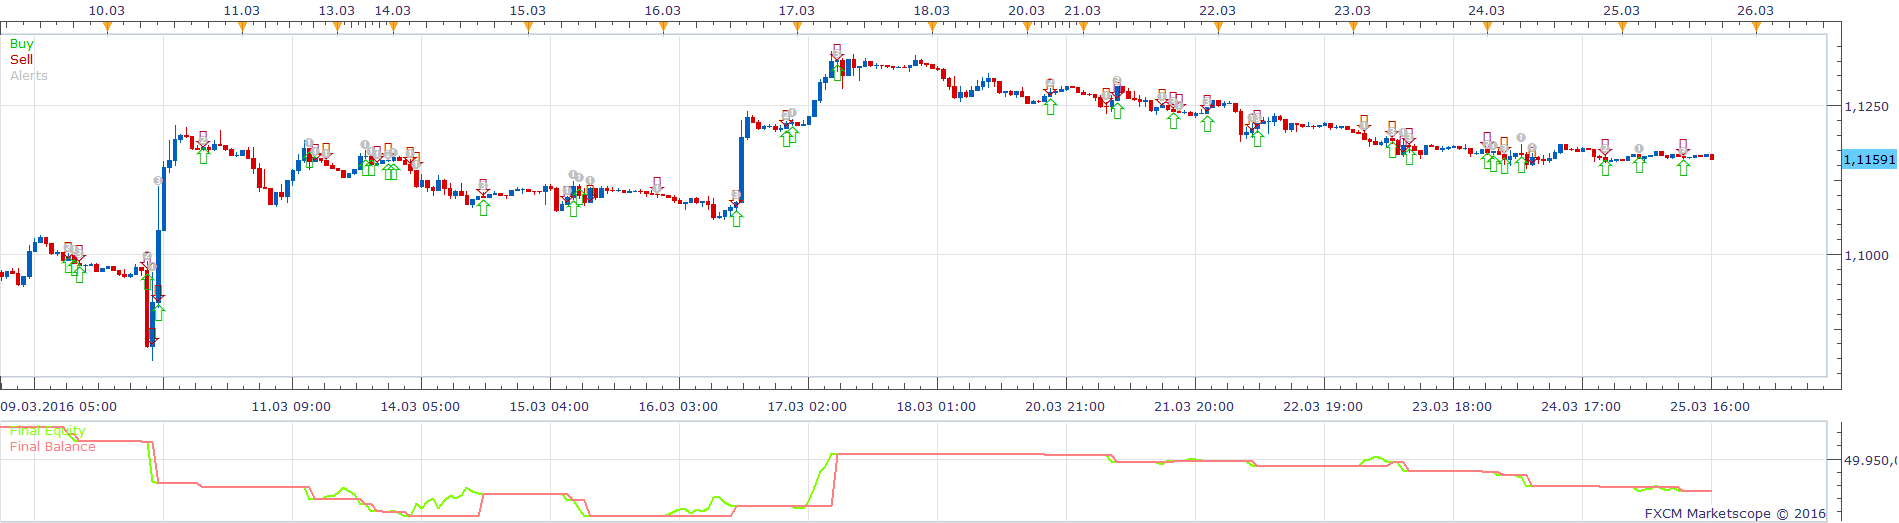Click the 11.03 09:00 time label

click(x=291, y=407)
